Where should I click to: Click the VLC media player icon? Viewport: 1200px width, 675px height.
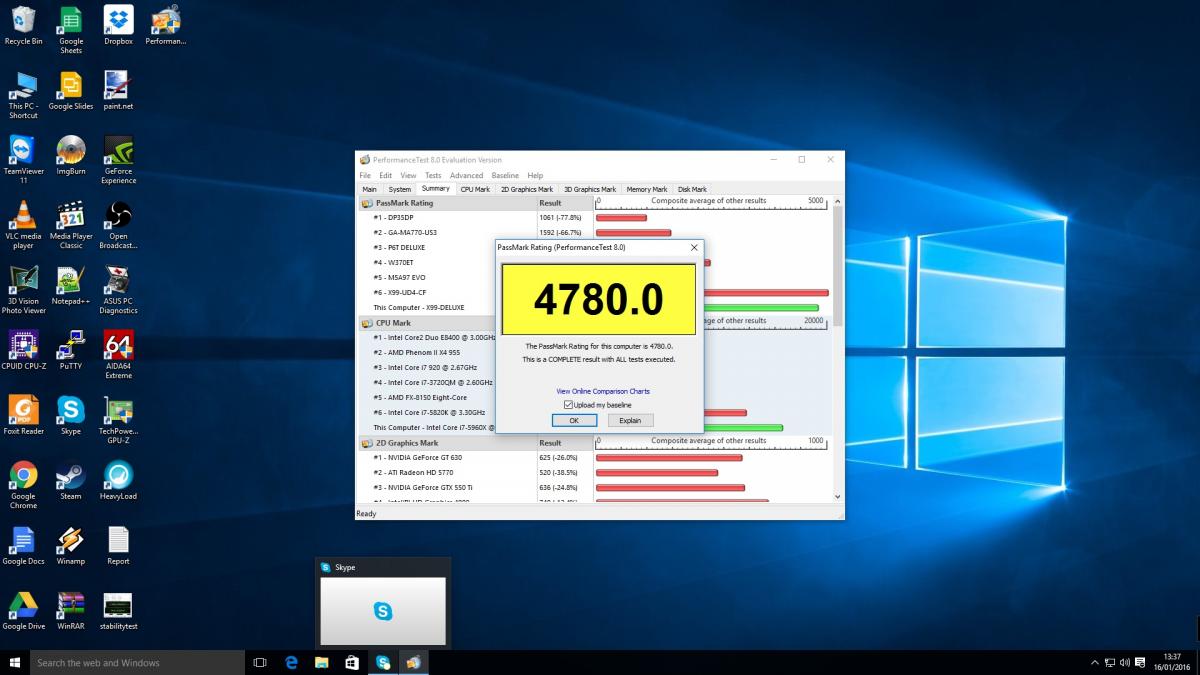pyautogui.click(x=23, y=225)
